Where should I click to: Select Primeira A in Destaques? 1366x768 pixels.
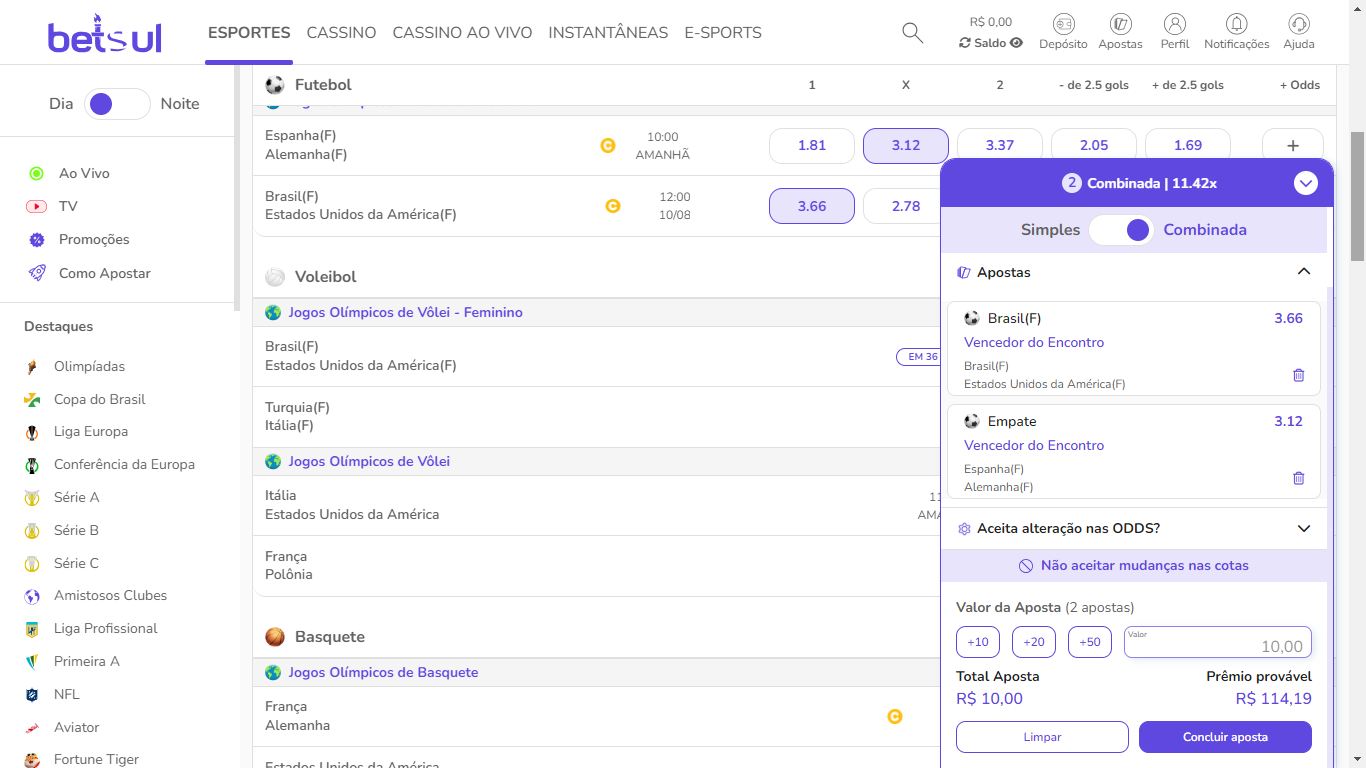[x=86, y=661]
